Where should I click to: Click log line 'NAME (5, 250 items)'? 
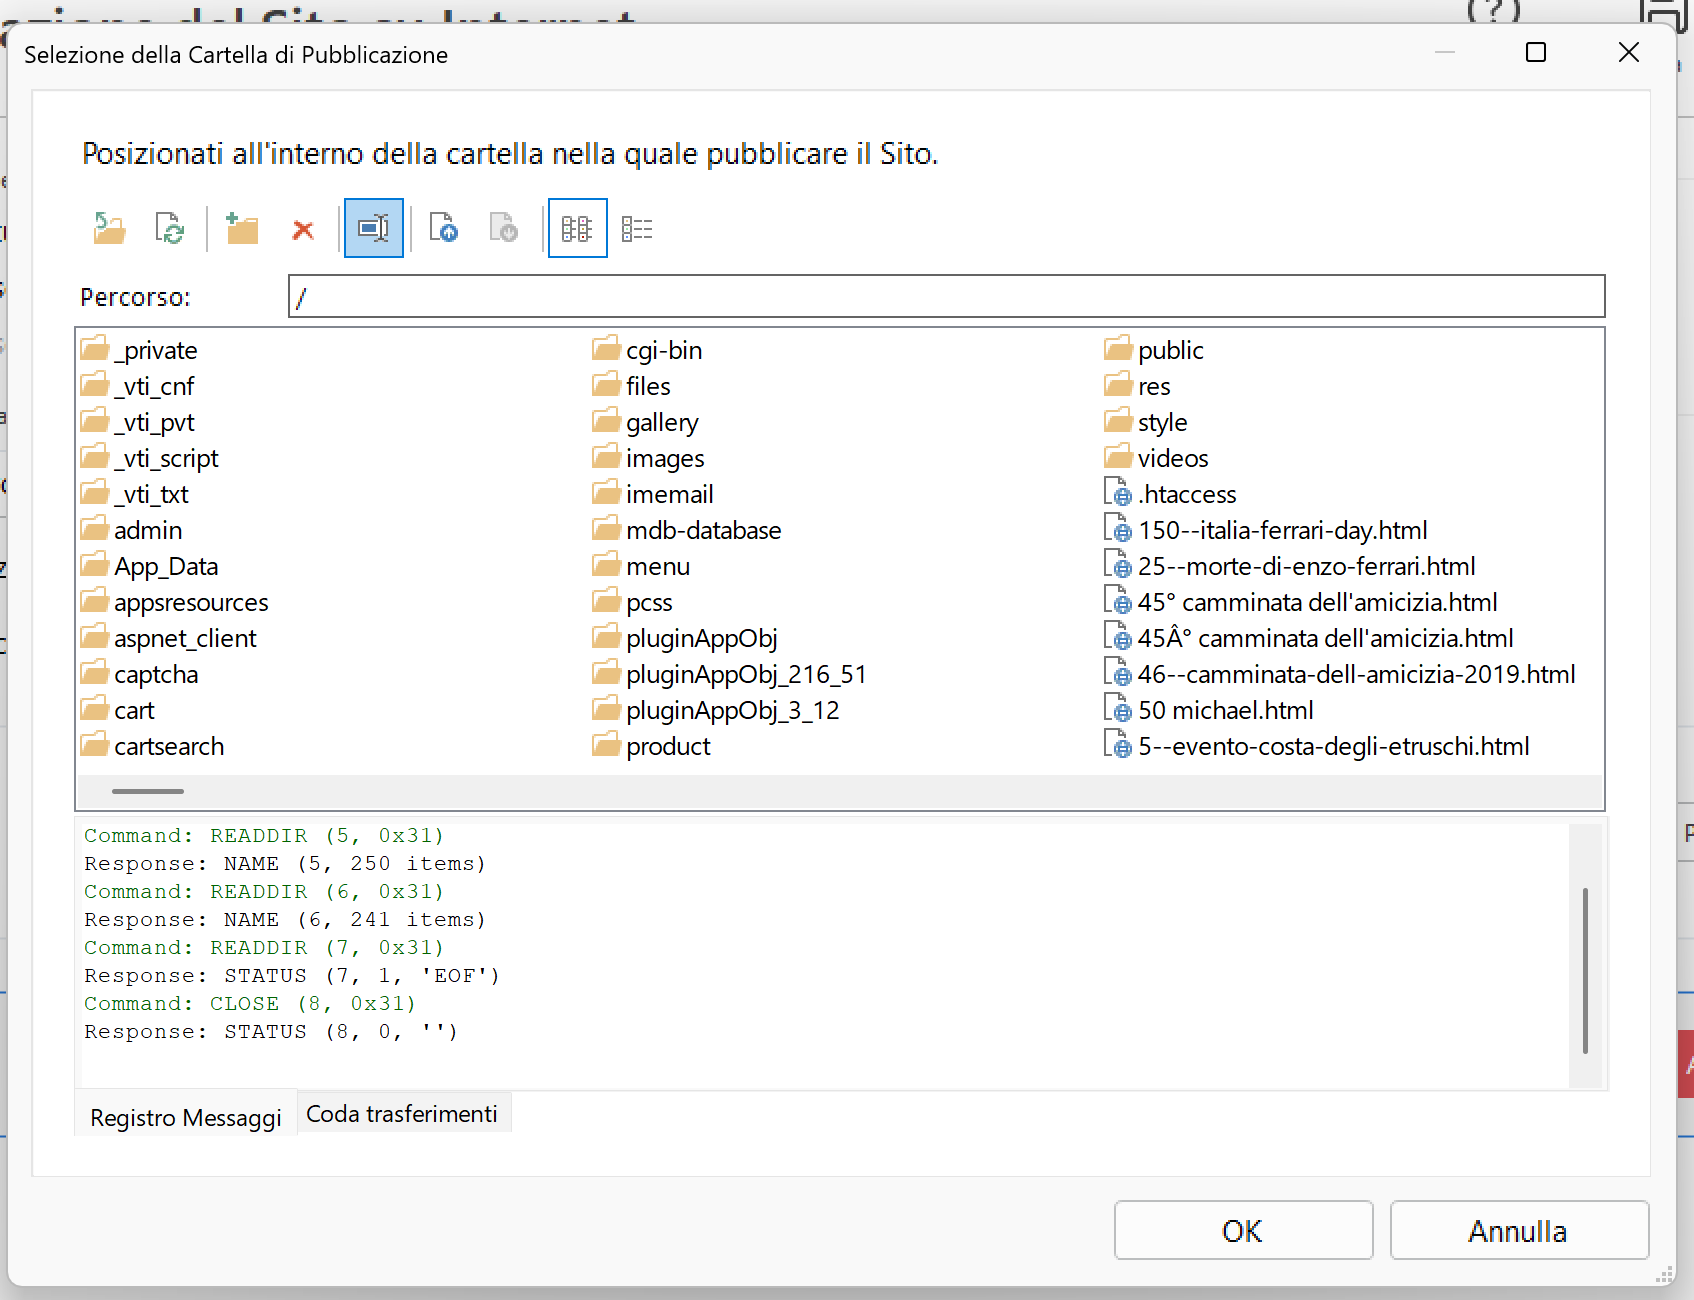point(285,863)
